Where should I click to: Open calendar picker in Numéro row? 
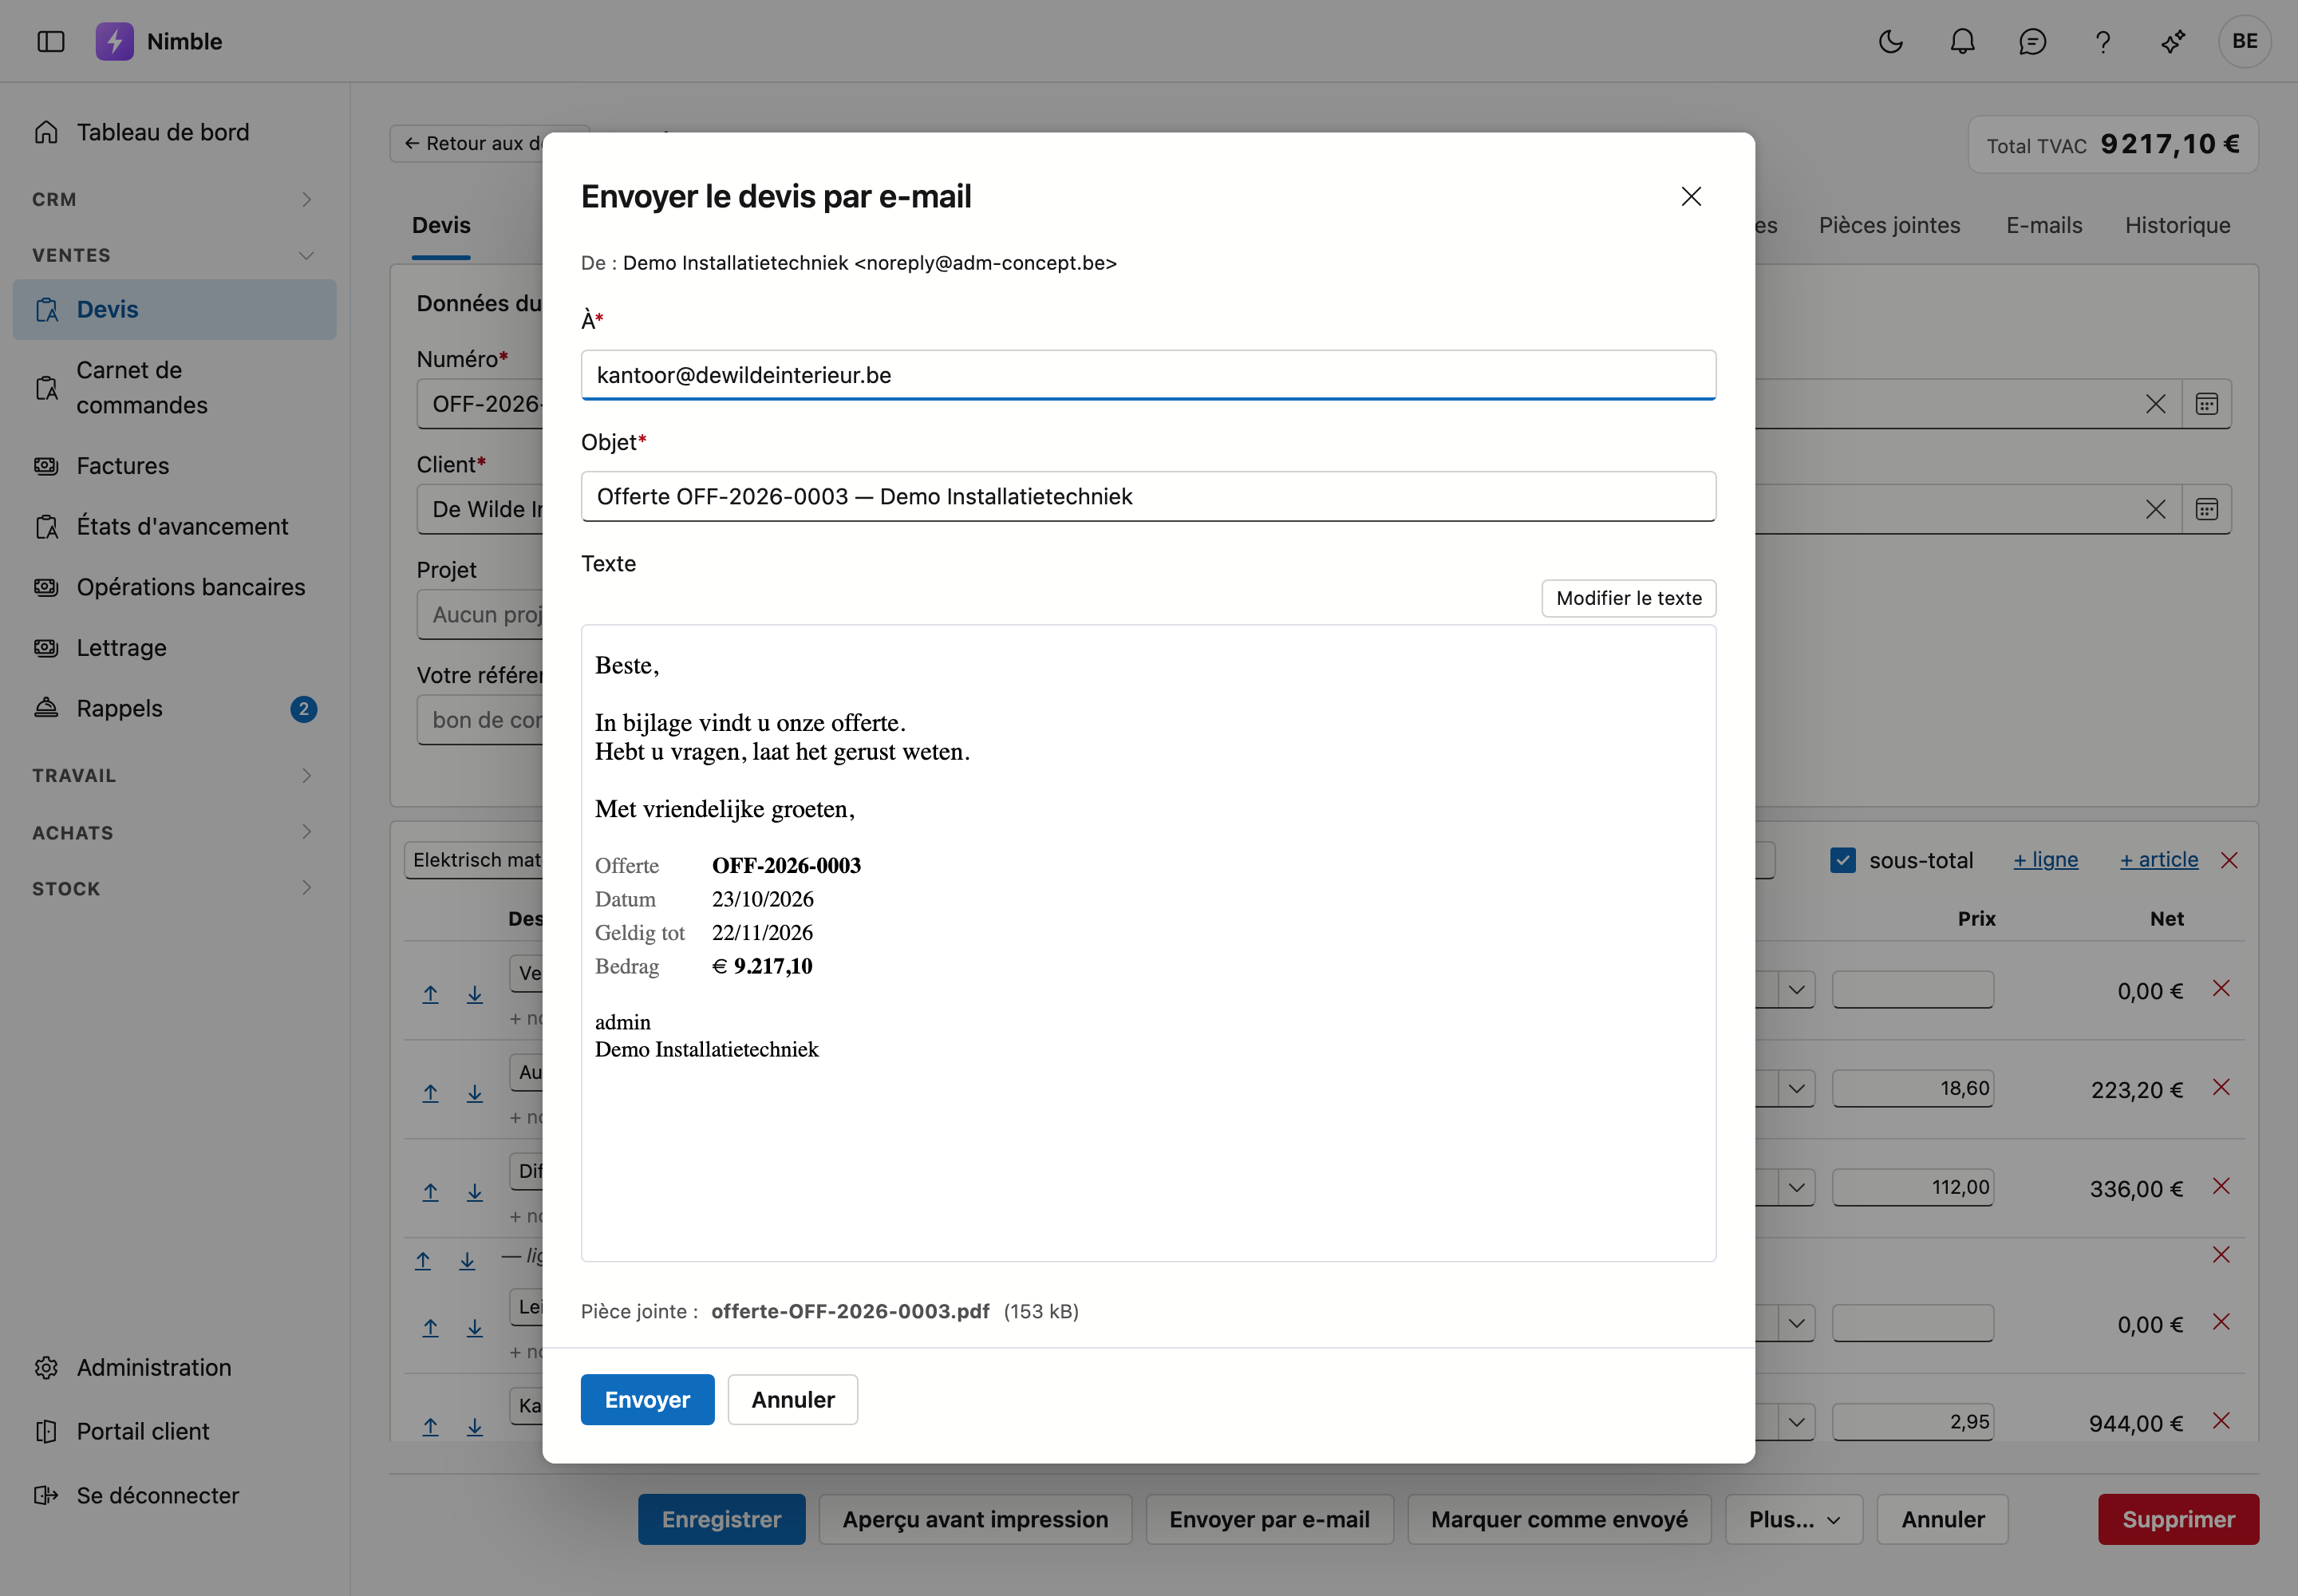(x=2206, y=404)
